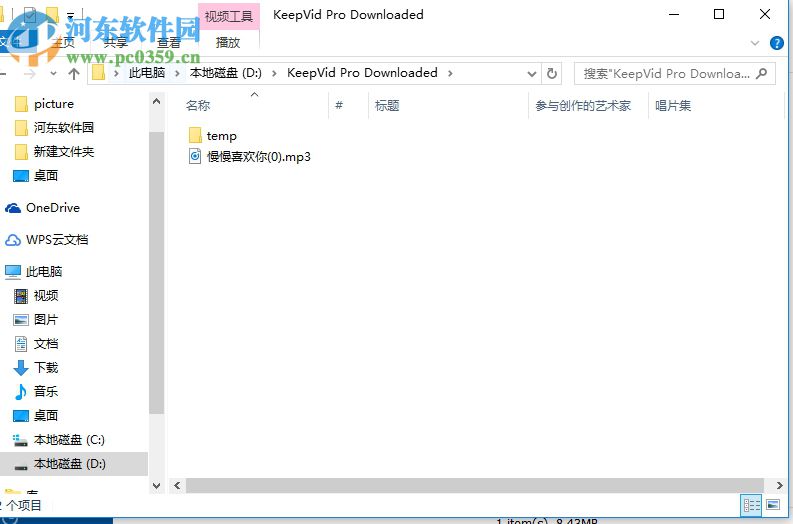Refresh the current folder
This screenshot has height=524, width=793.
(x=552, y=74)
